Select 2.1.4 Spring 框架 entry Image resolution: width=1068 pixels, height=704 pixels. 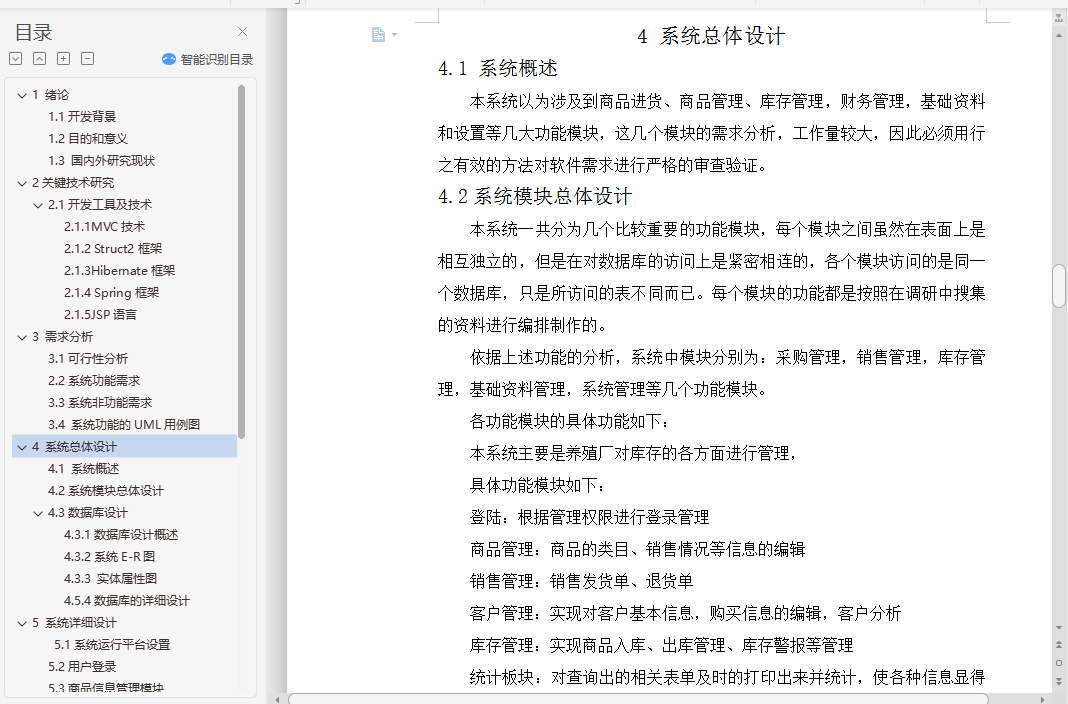pos(112,293)
